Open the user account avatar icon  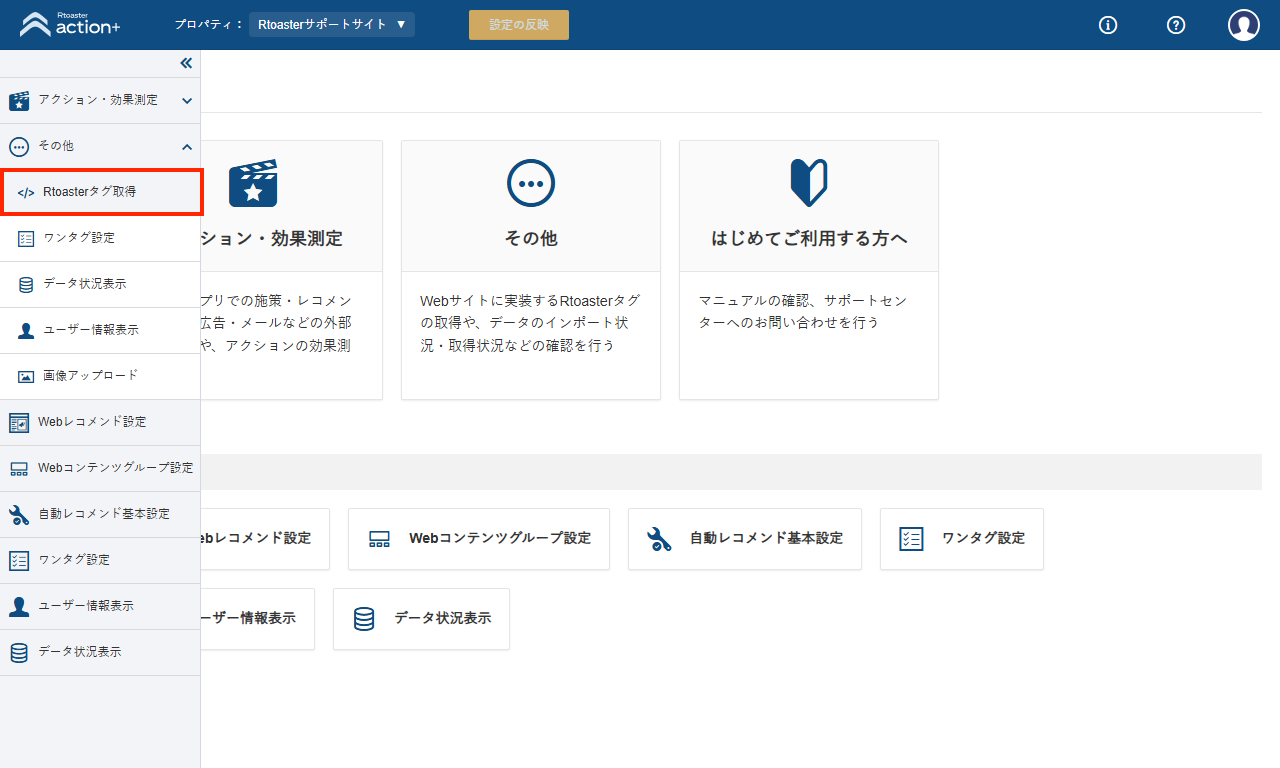click(x=1244, y=25)
